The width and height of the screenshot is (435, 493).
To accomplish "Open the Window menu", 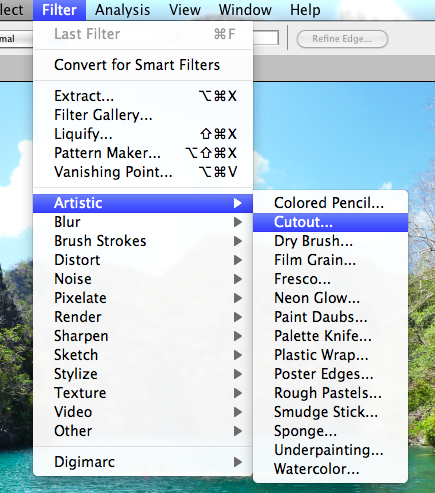I will (245, 10).
